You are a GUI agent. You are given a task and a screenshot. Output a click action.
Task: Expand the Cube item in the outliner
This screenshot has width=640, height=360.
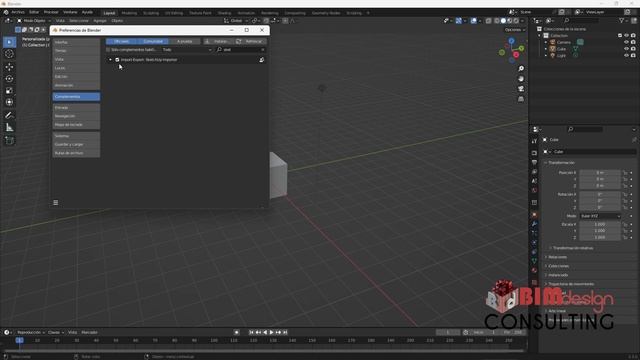[546, 49]
